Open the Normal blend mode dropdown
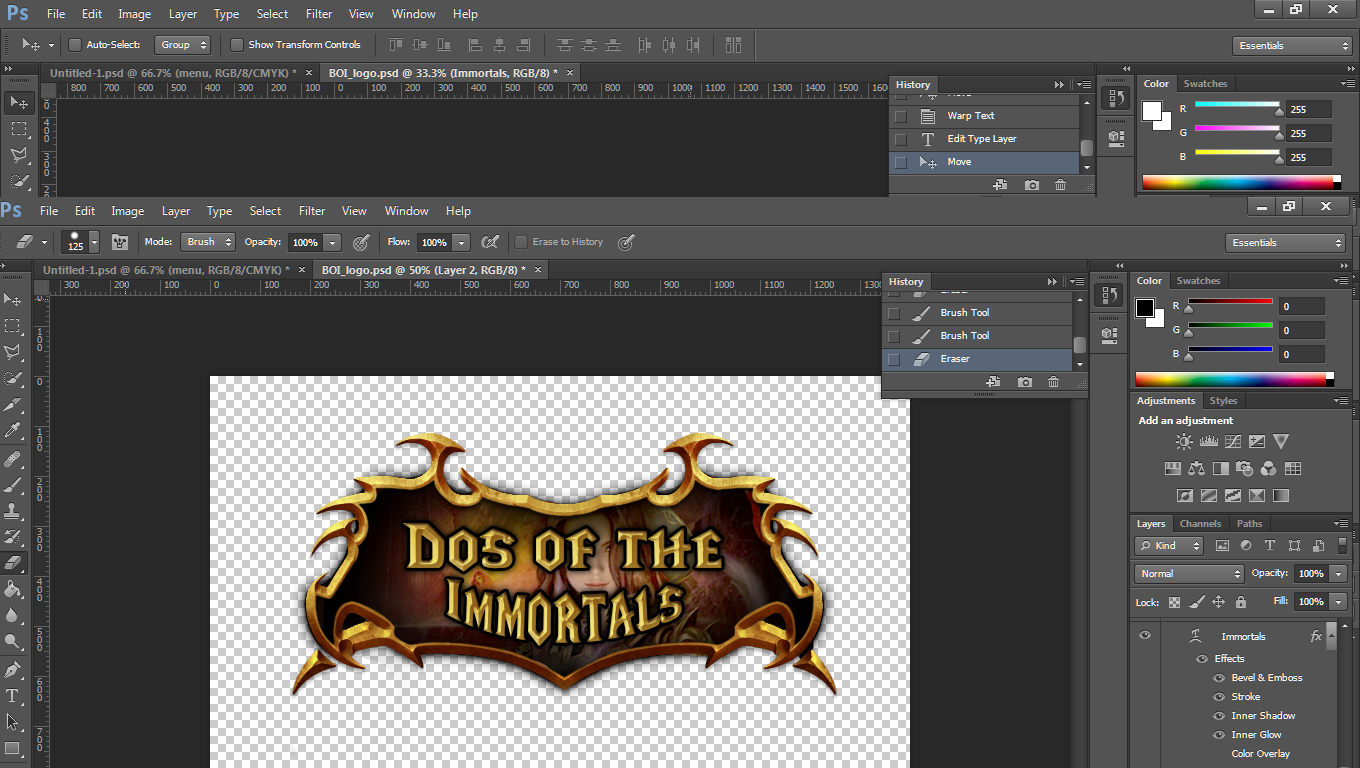 coord(1189,574)
